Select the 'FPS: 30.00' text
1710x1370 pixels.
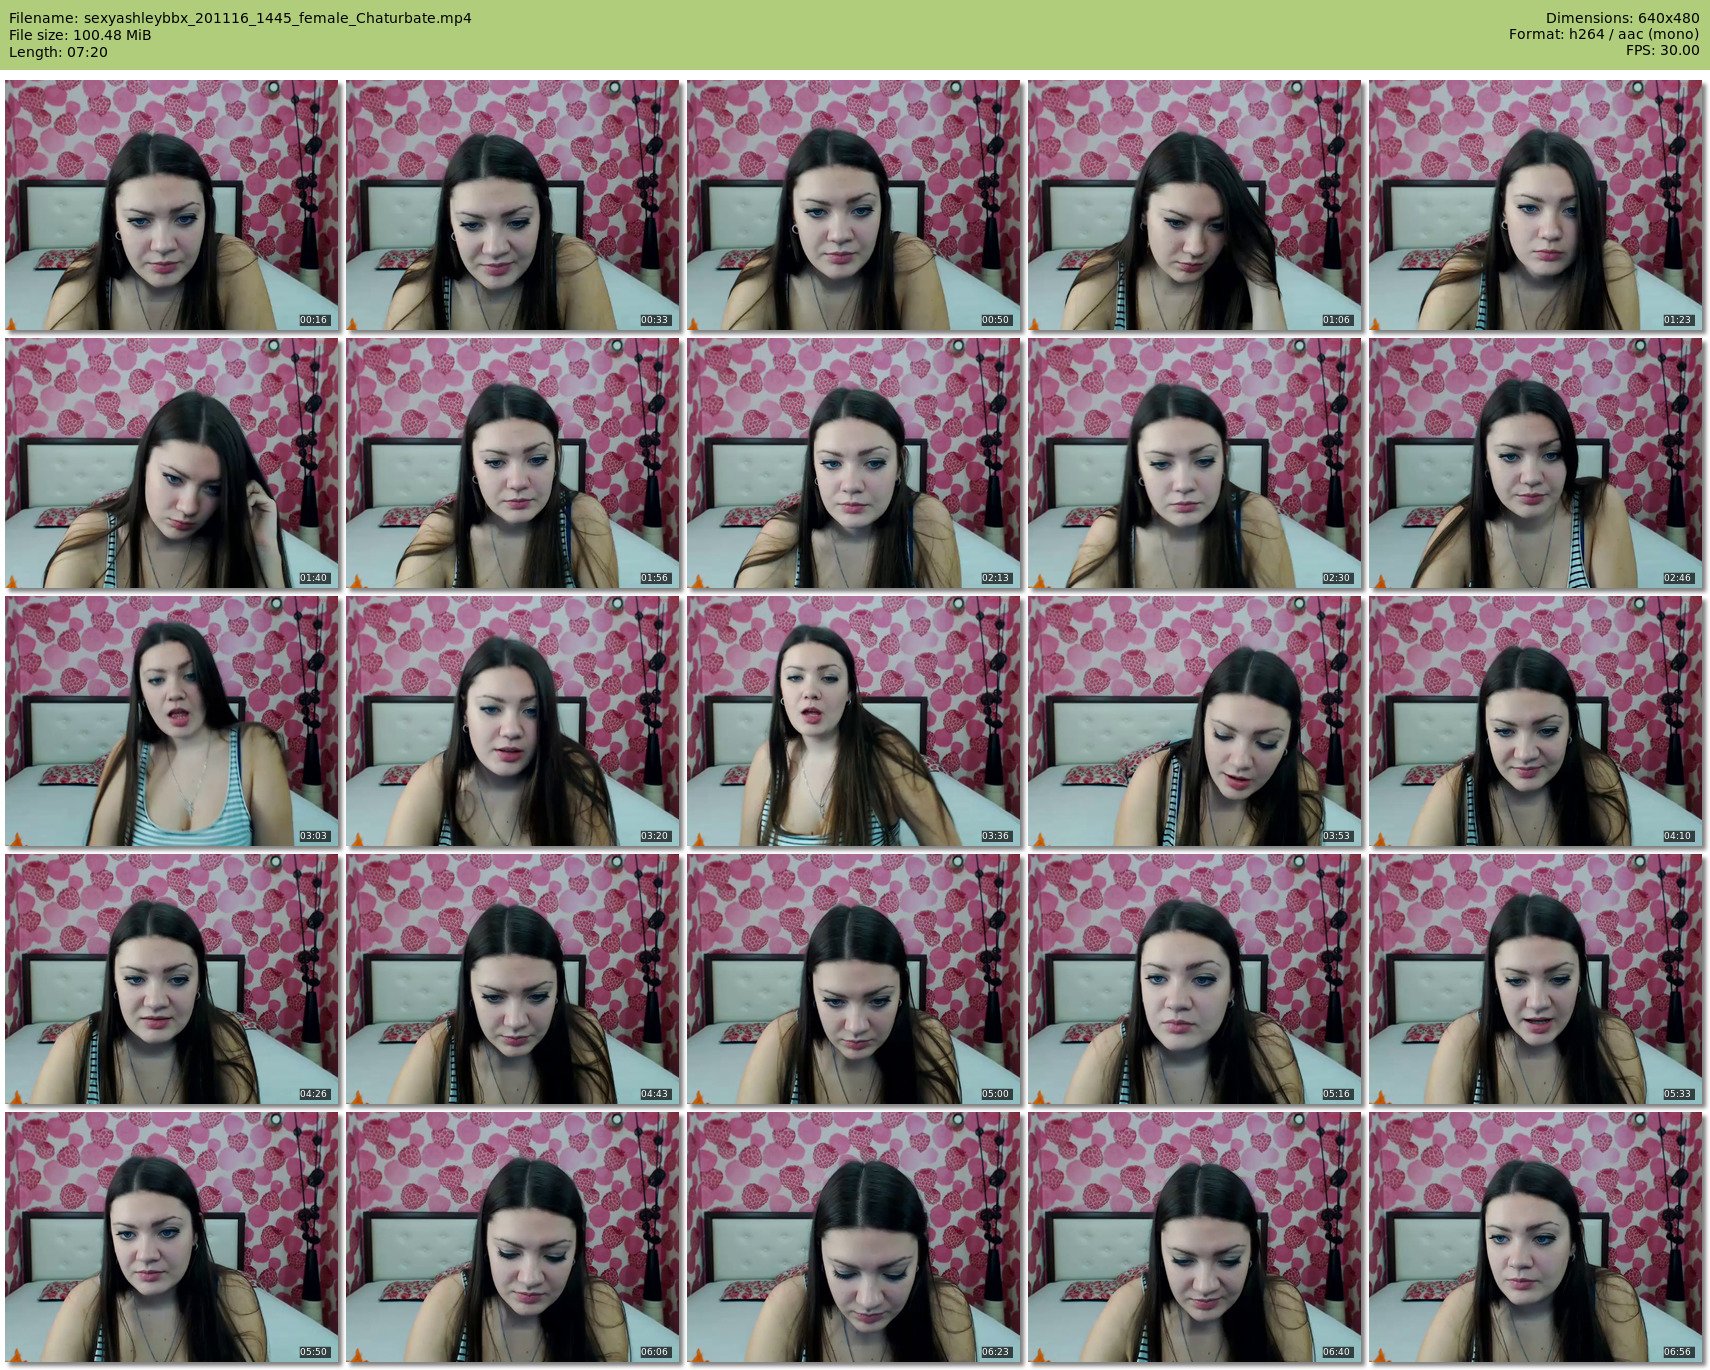click(1662, 51)
